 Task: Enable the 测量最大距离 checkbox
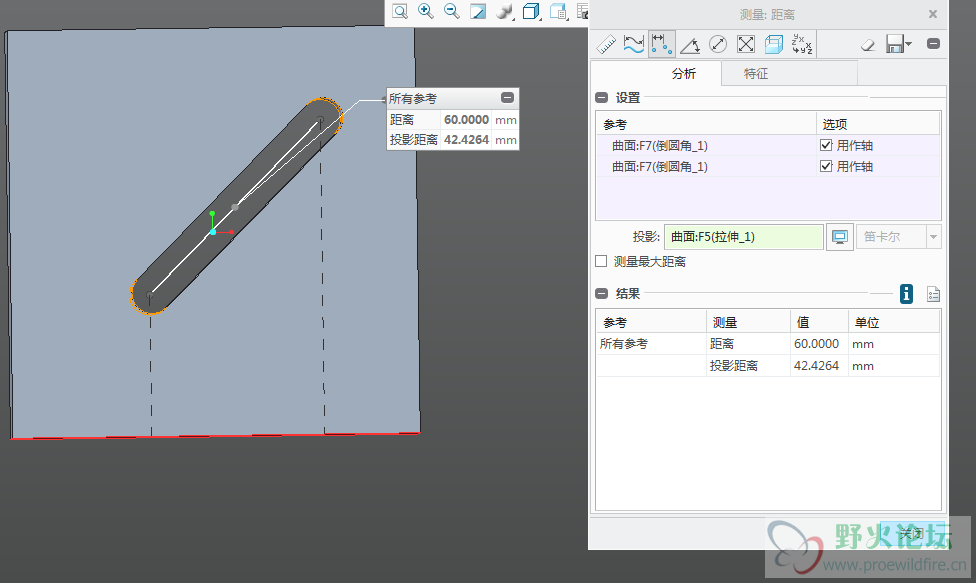[601, 261]
